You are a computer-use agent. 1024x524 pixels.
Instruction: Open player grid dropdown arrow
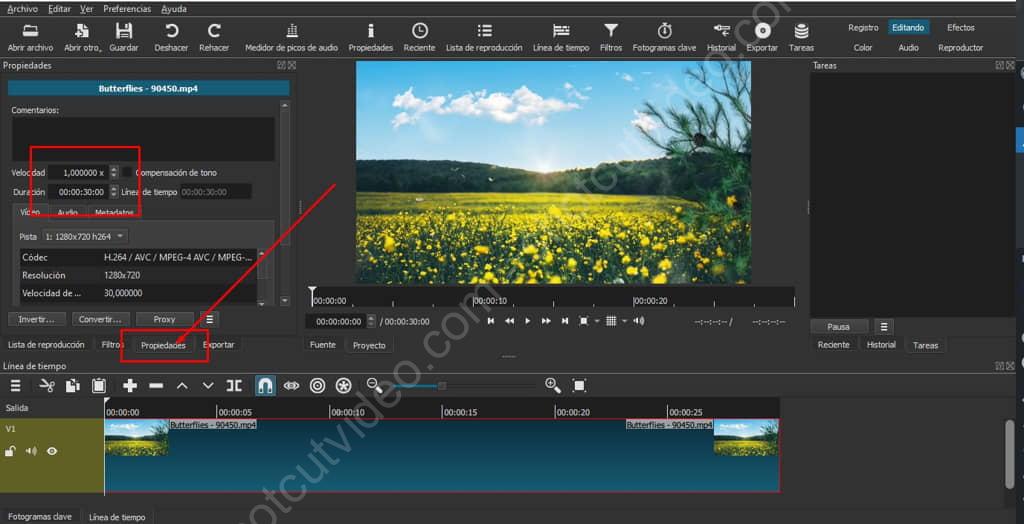click(x=624, y=321)
